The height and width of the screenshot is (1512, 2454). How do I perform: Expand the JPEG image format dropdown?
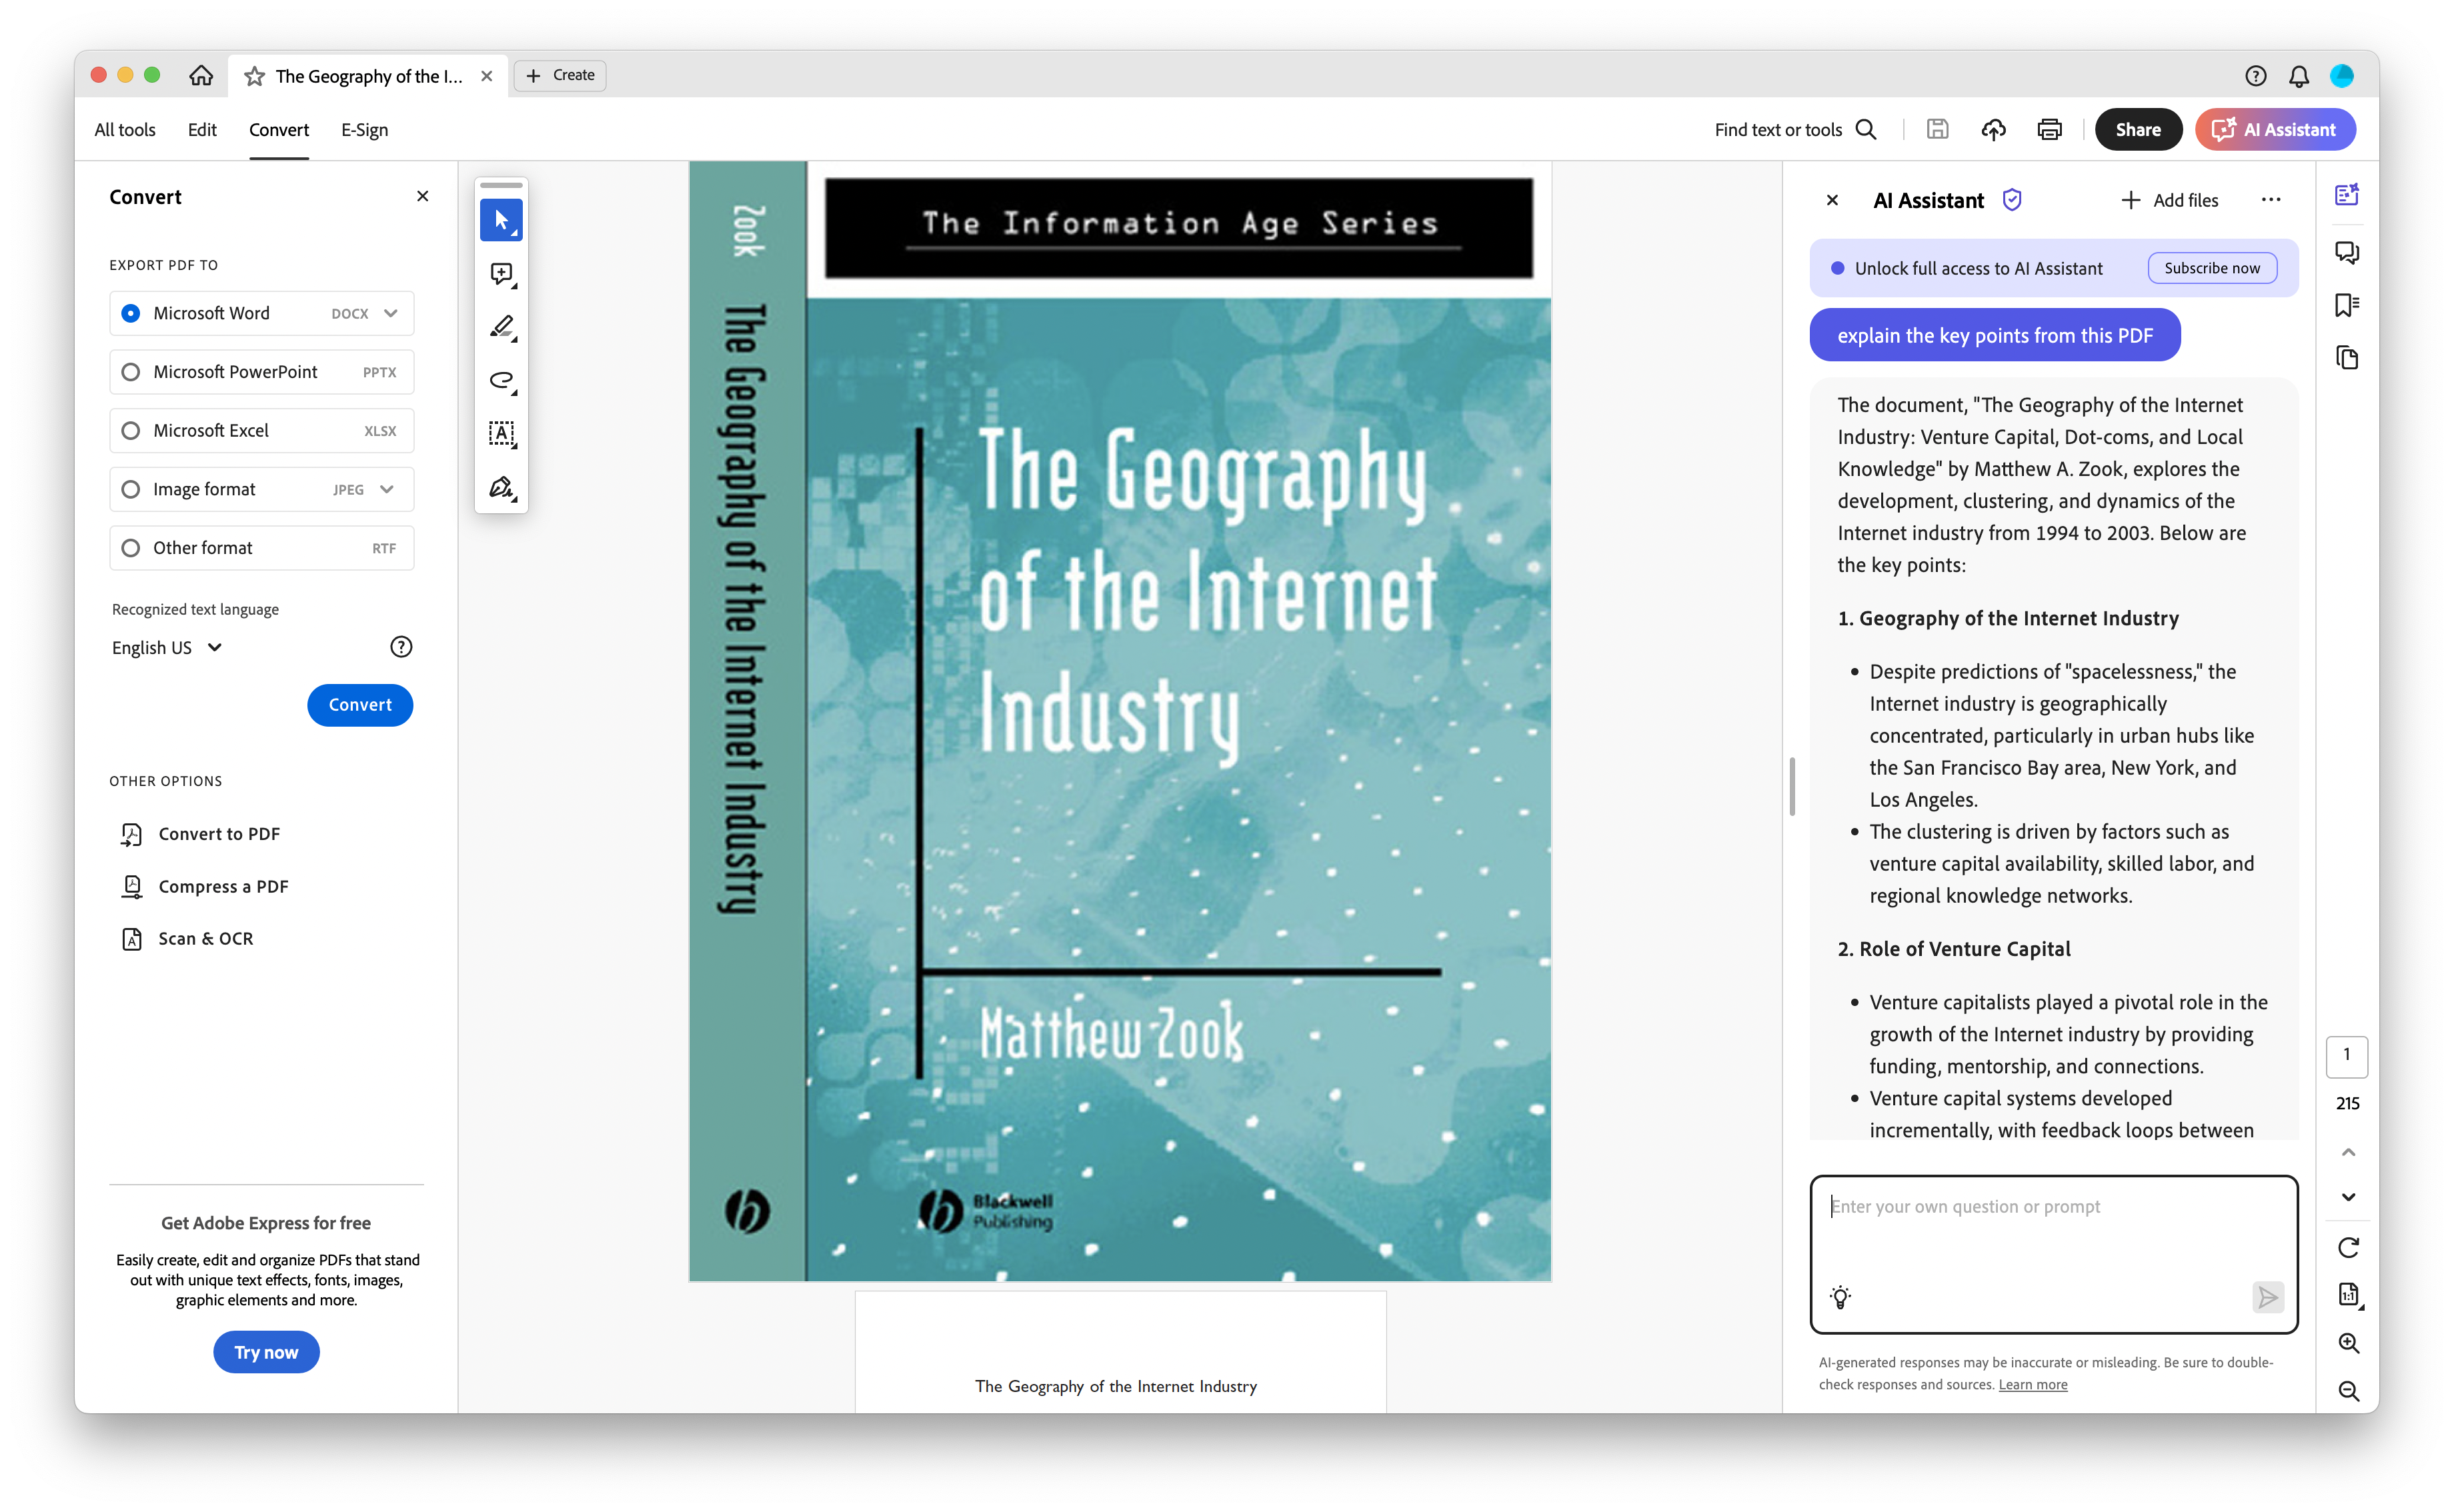[x=387, y=489]
